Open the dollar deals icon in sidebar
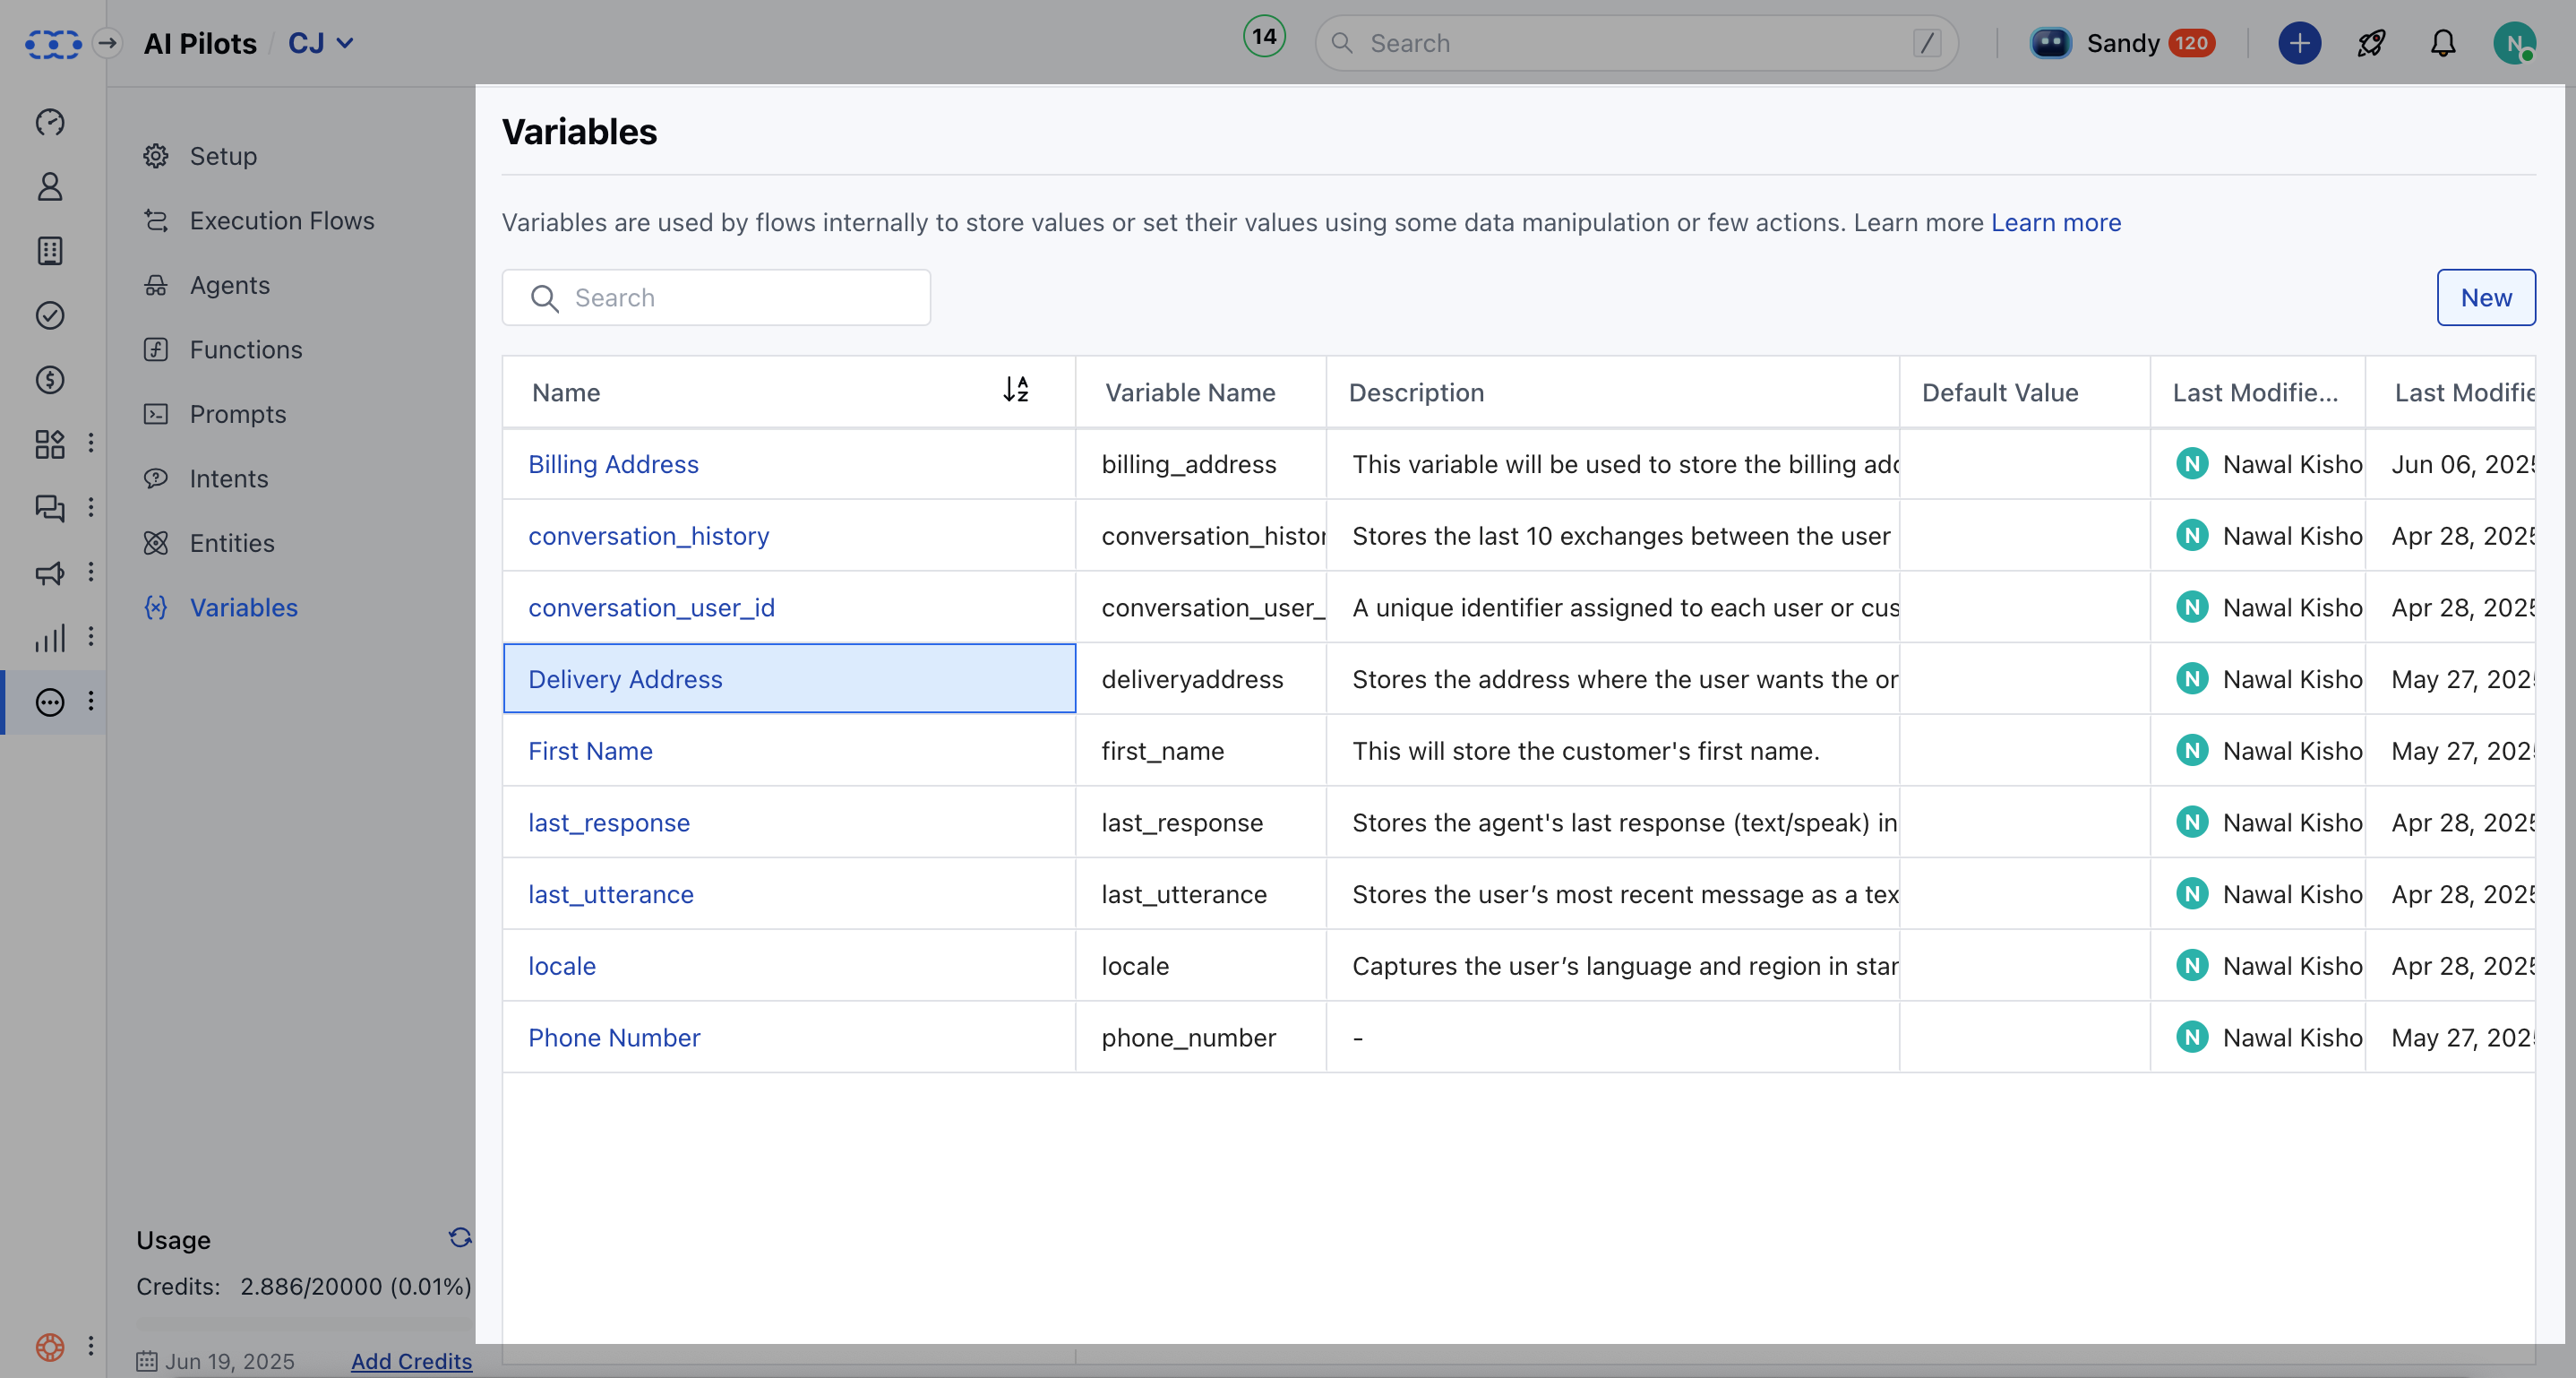This screenshot has height=1378, width=2576. click(x=50, y=380)
